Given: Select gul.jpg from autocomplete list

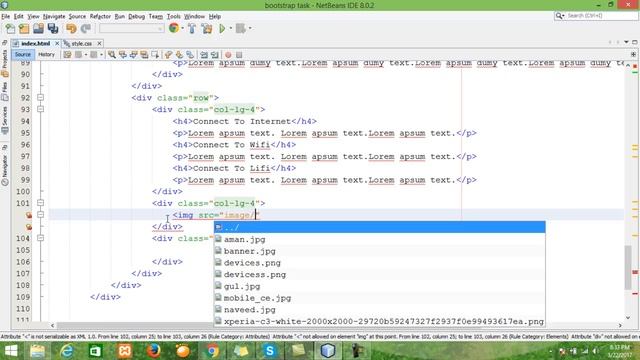Looking at the screenshot, I should (x=380, y=286).
